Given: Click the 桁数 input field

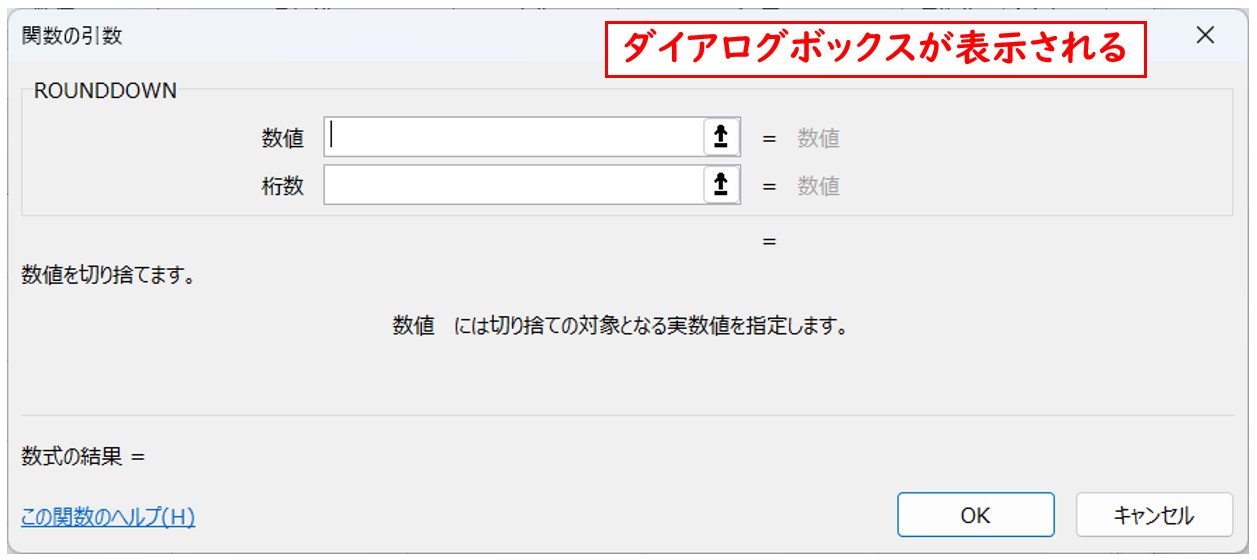Looking at the screenshot, I should tap(514, 185).
